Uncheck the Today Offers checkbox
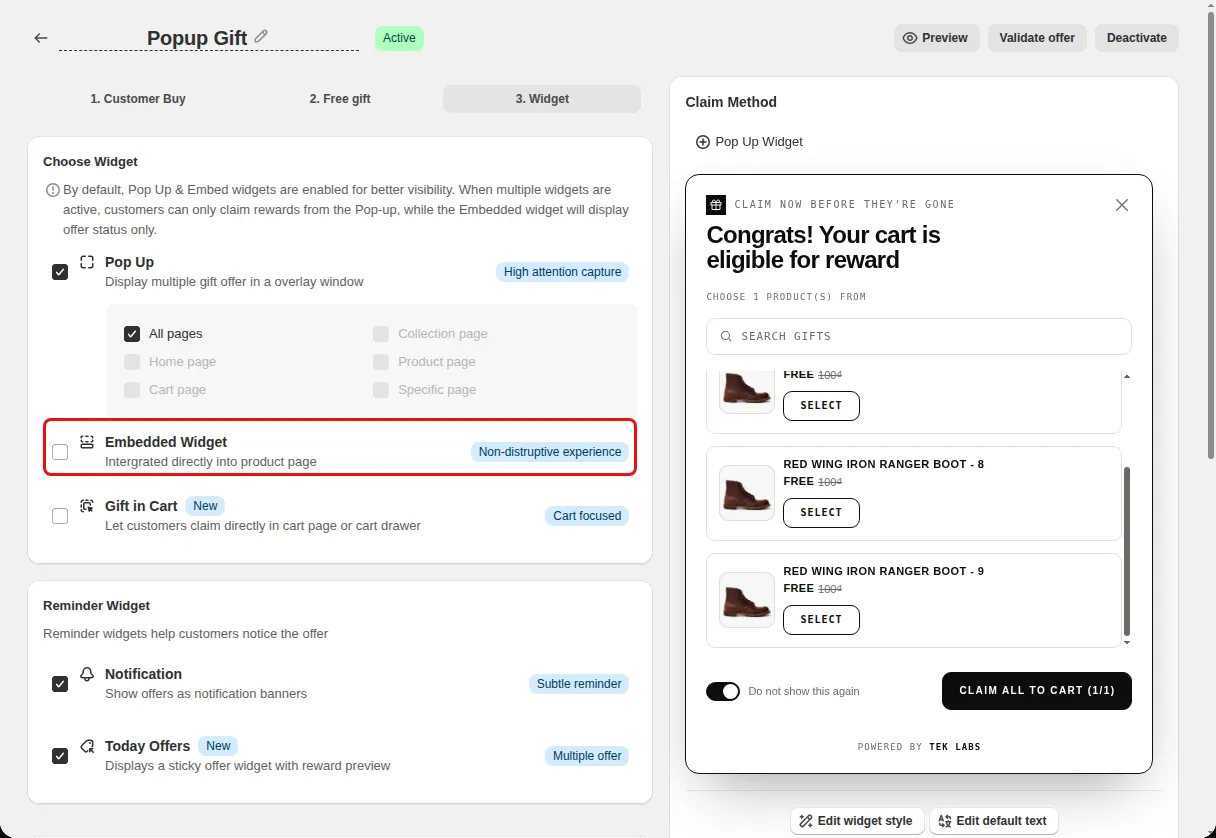The image size is (1216, 838). [60, 756]
